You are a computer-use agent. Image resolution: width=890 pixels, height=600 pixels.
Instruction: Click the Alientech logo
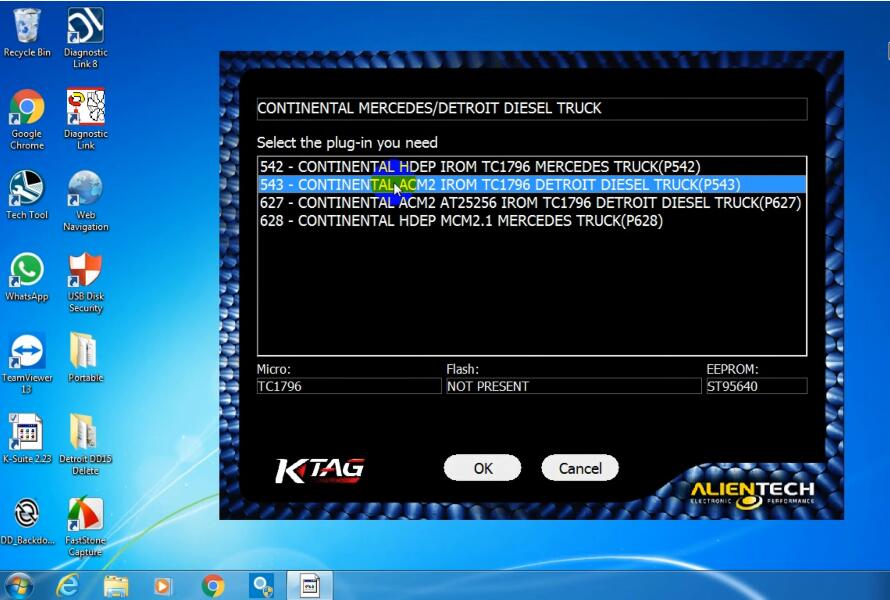coord(753,494)
